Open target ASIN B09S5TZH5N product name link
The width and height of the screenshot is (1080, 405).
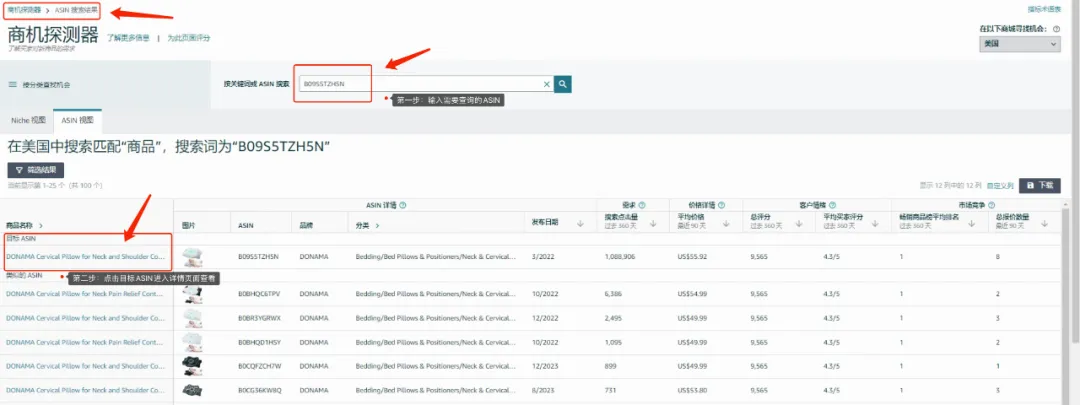[86, 256]
